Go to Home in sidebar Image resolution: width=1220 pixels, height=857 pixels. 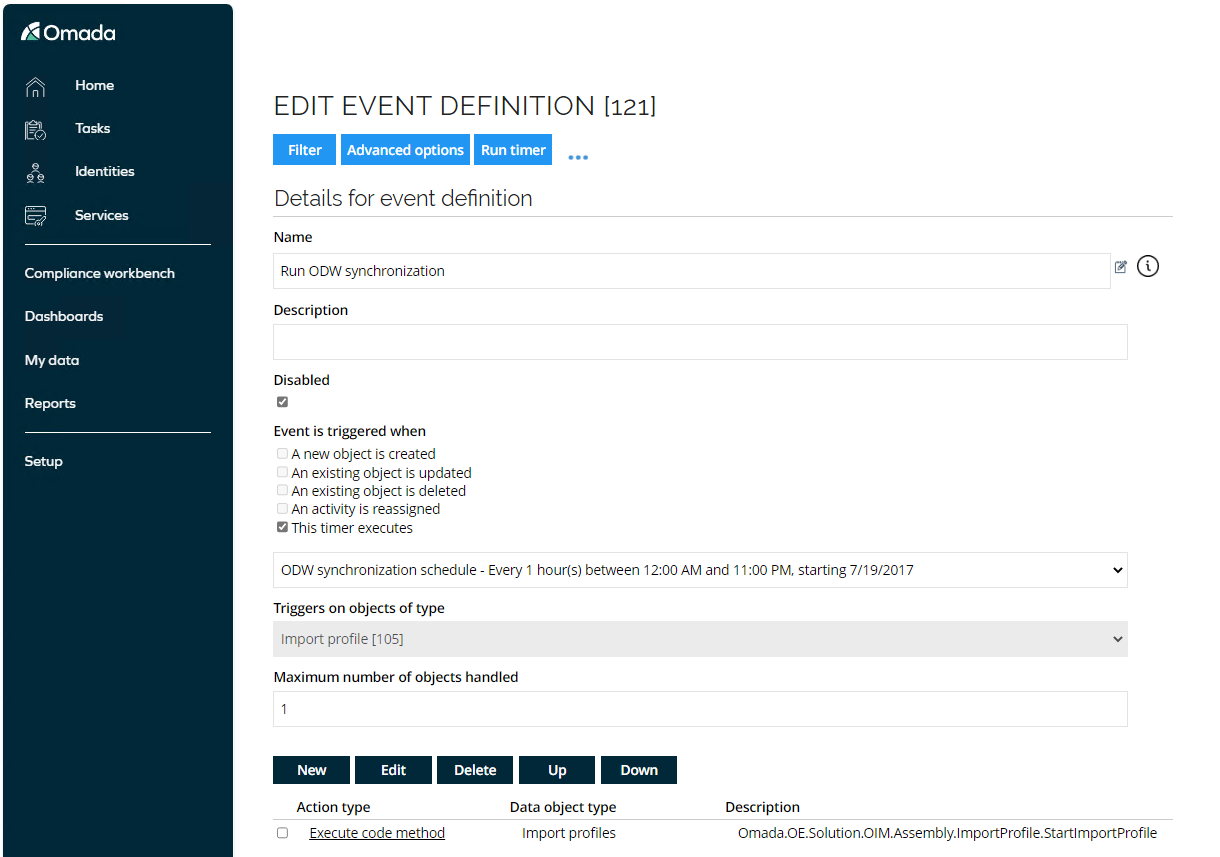click(x=94, y=86)
